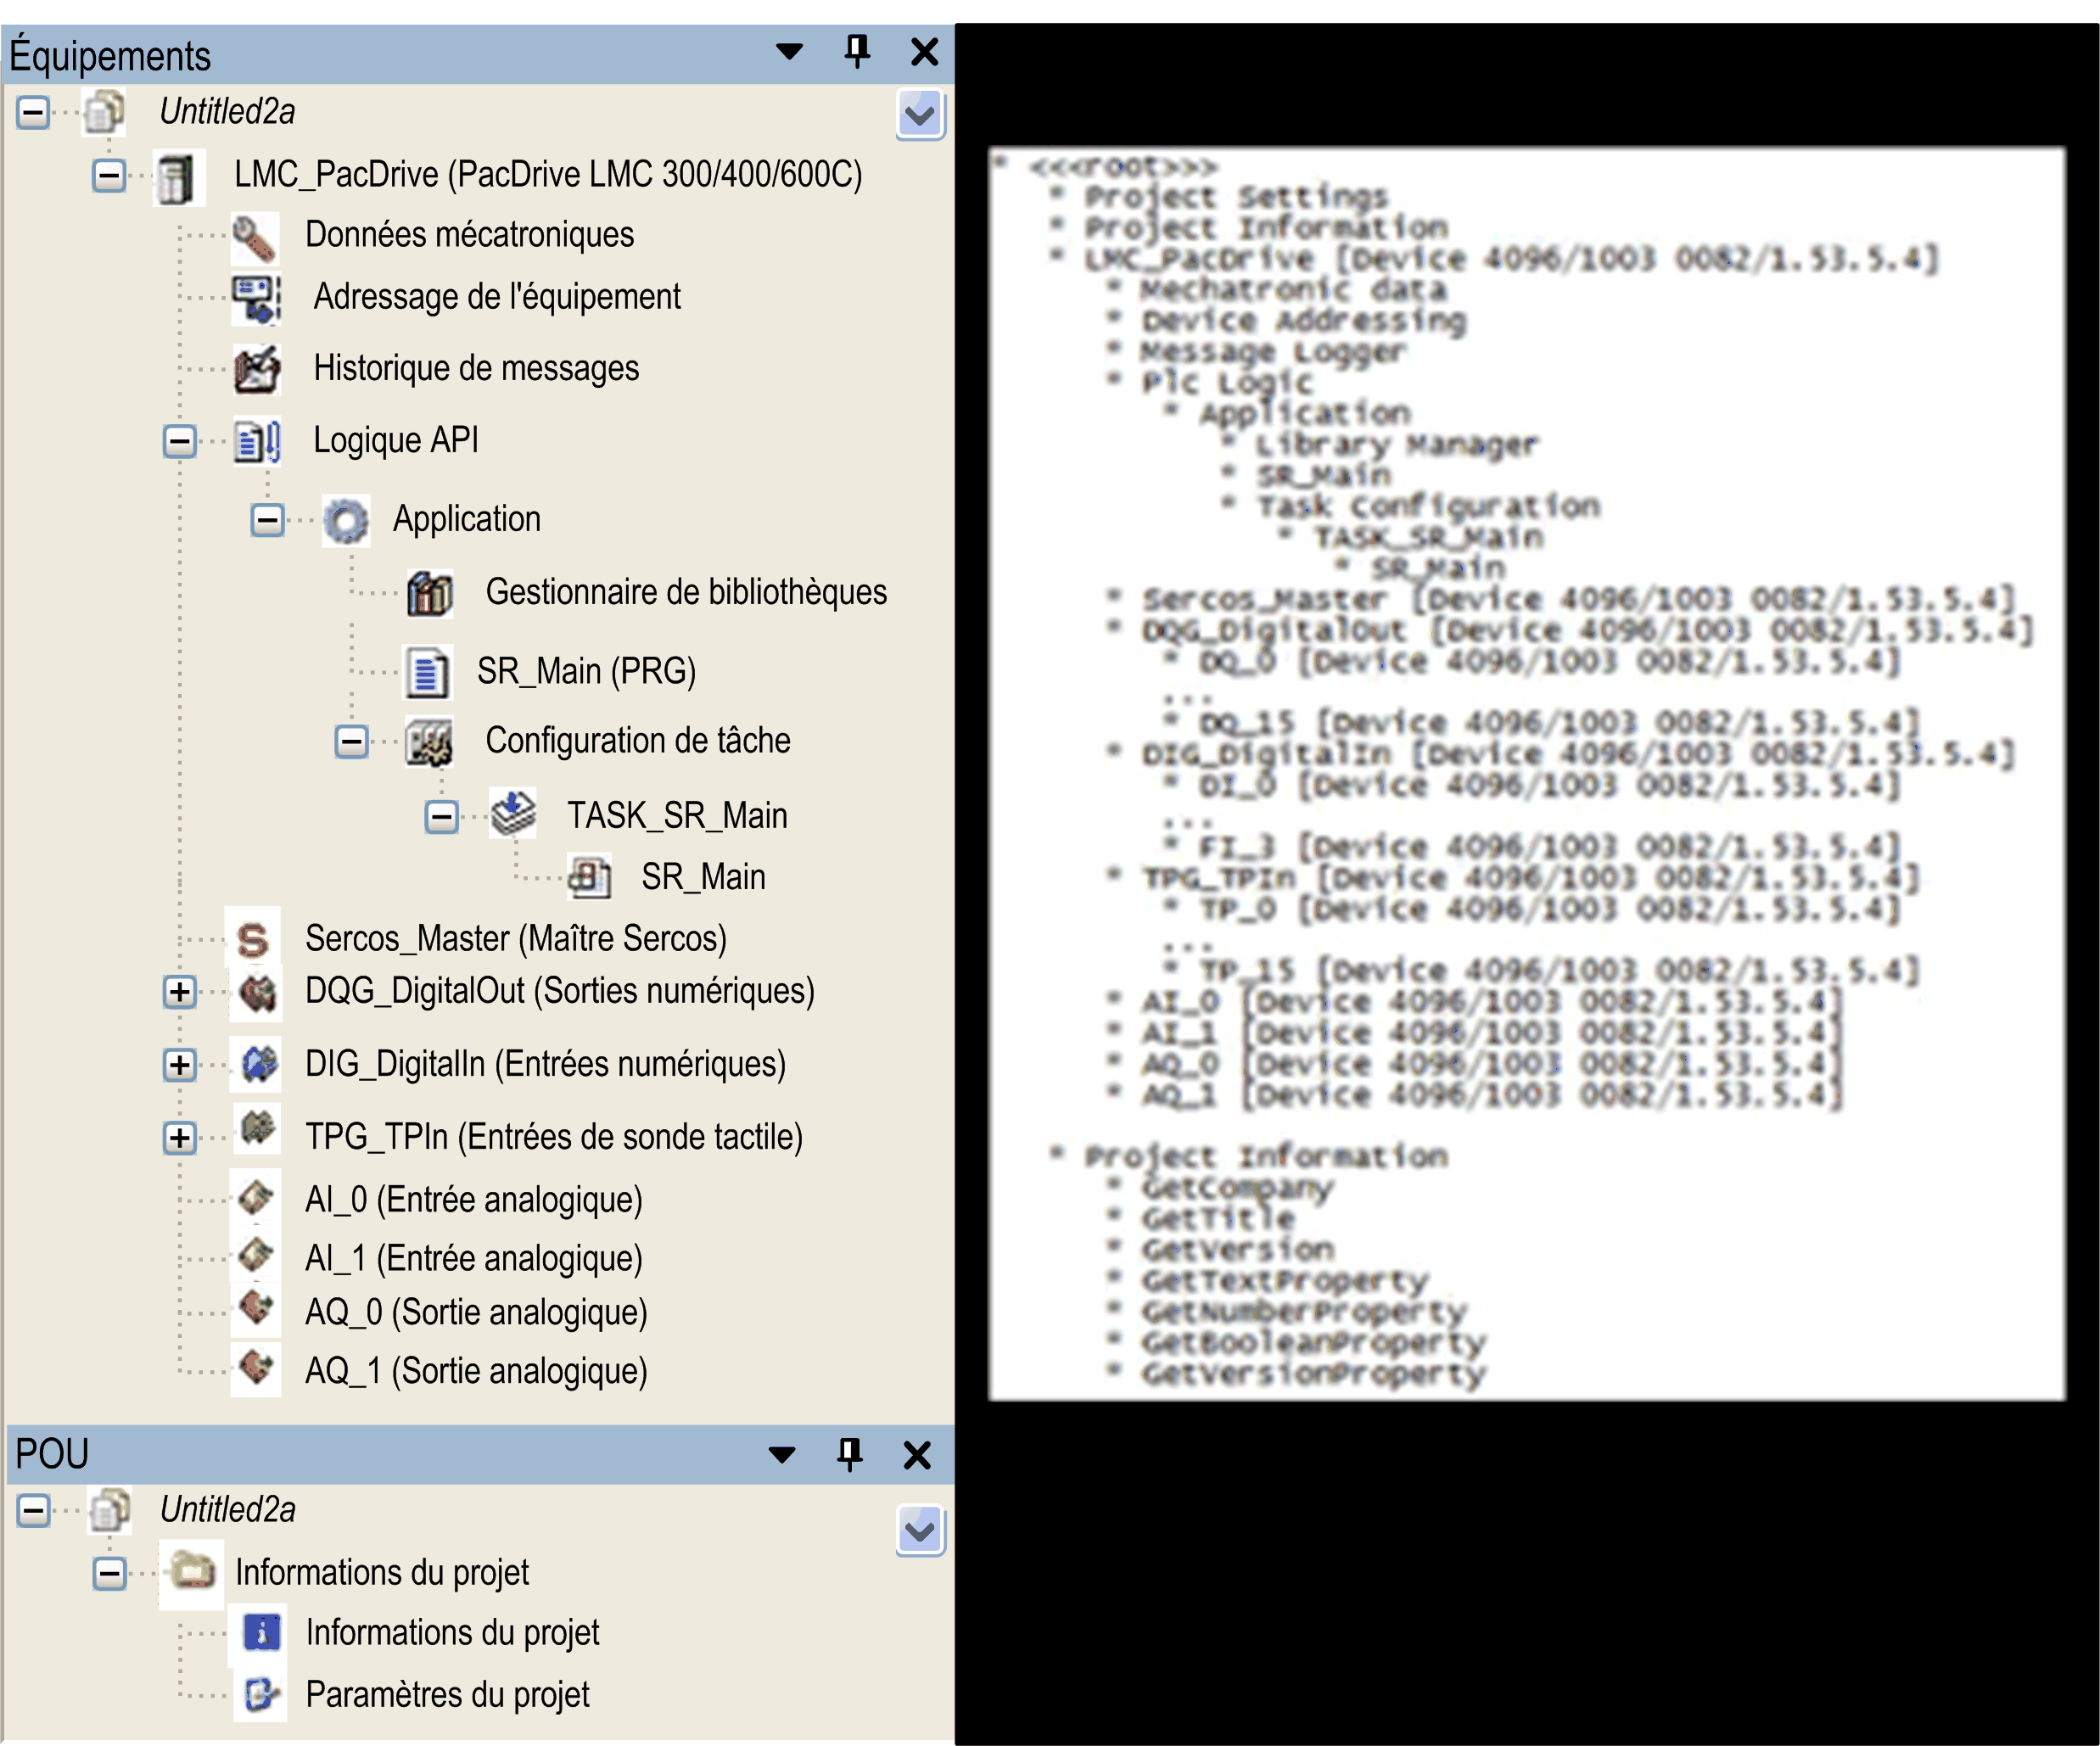Click the Configuration de tâche icon
Image resolution: width=2100 pixels, height=1746 pixels.
pyautogui.click(x=429, y=742)
